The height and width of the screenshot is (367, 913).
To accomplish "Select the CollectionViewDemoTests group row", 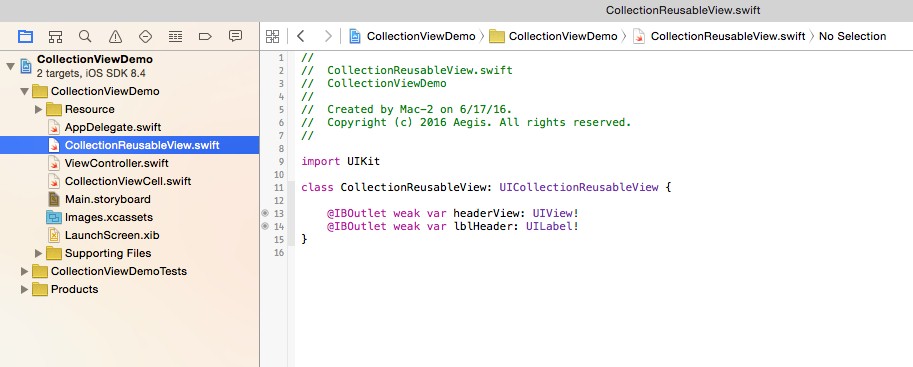I will click(129, 271).
